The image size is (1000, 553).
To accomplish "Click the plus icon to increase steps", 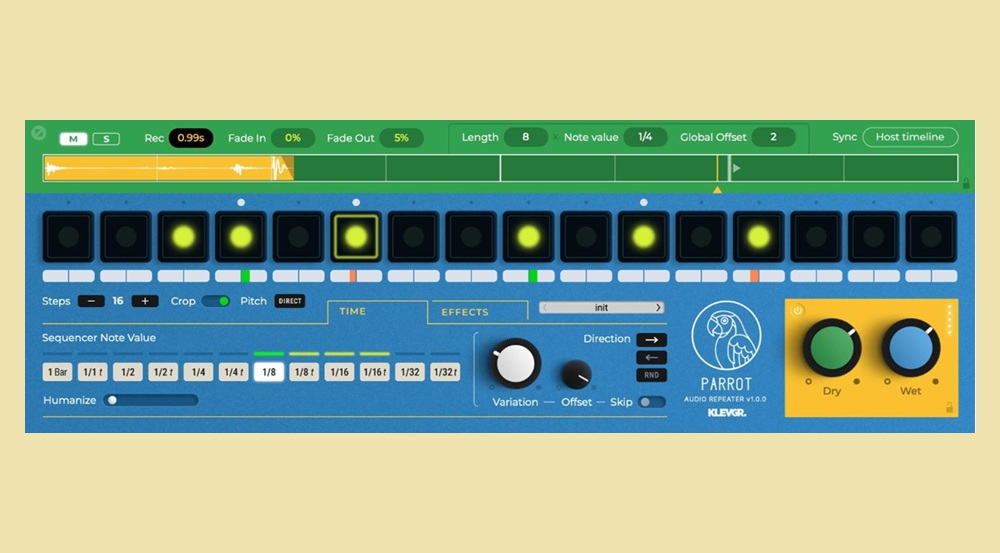I will point(145,301).
